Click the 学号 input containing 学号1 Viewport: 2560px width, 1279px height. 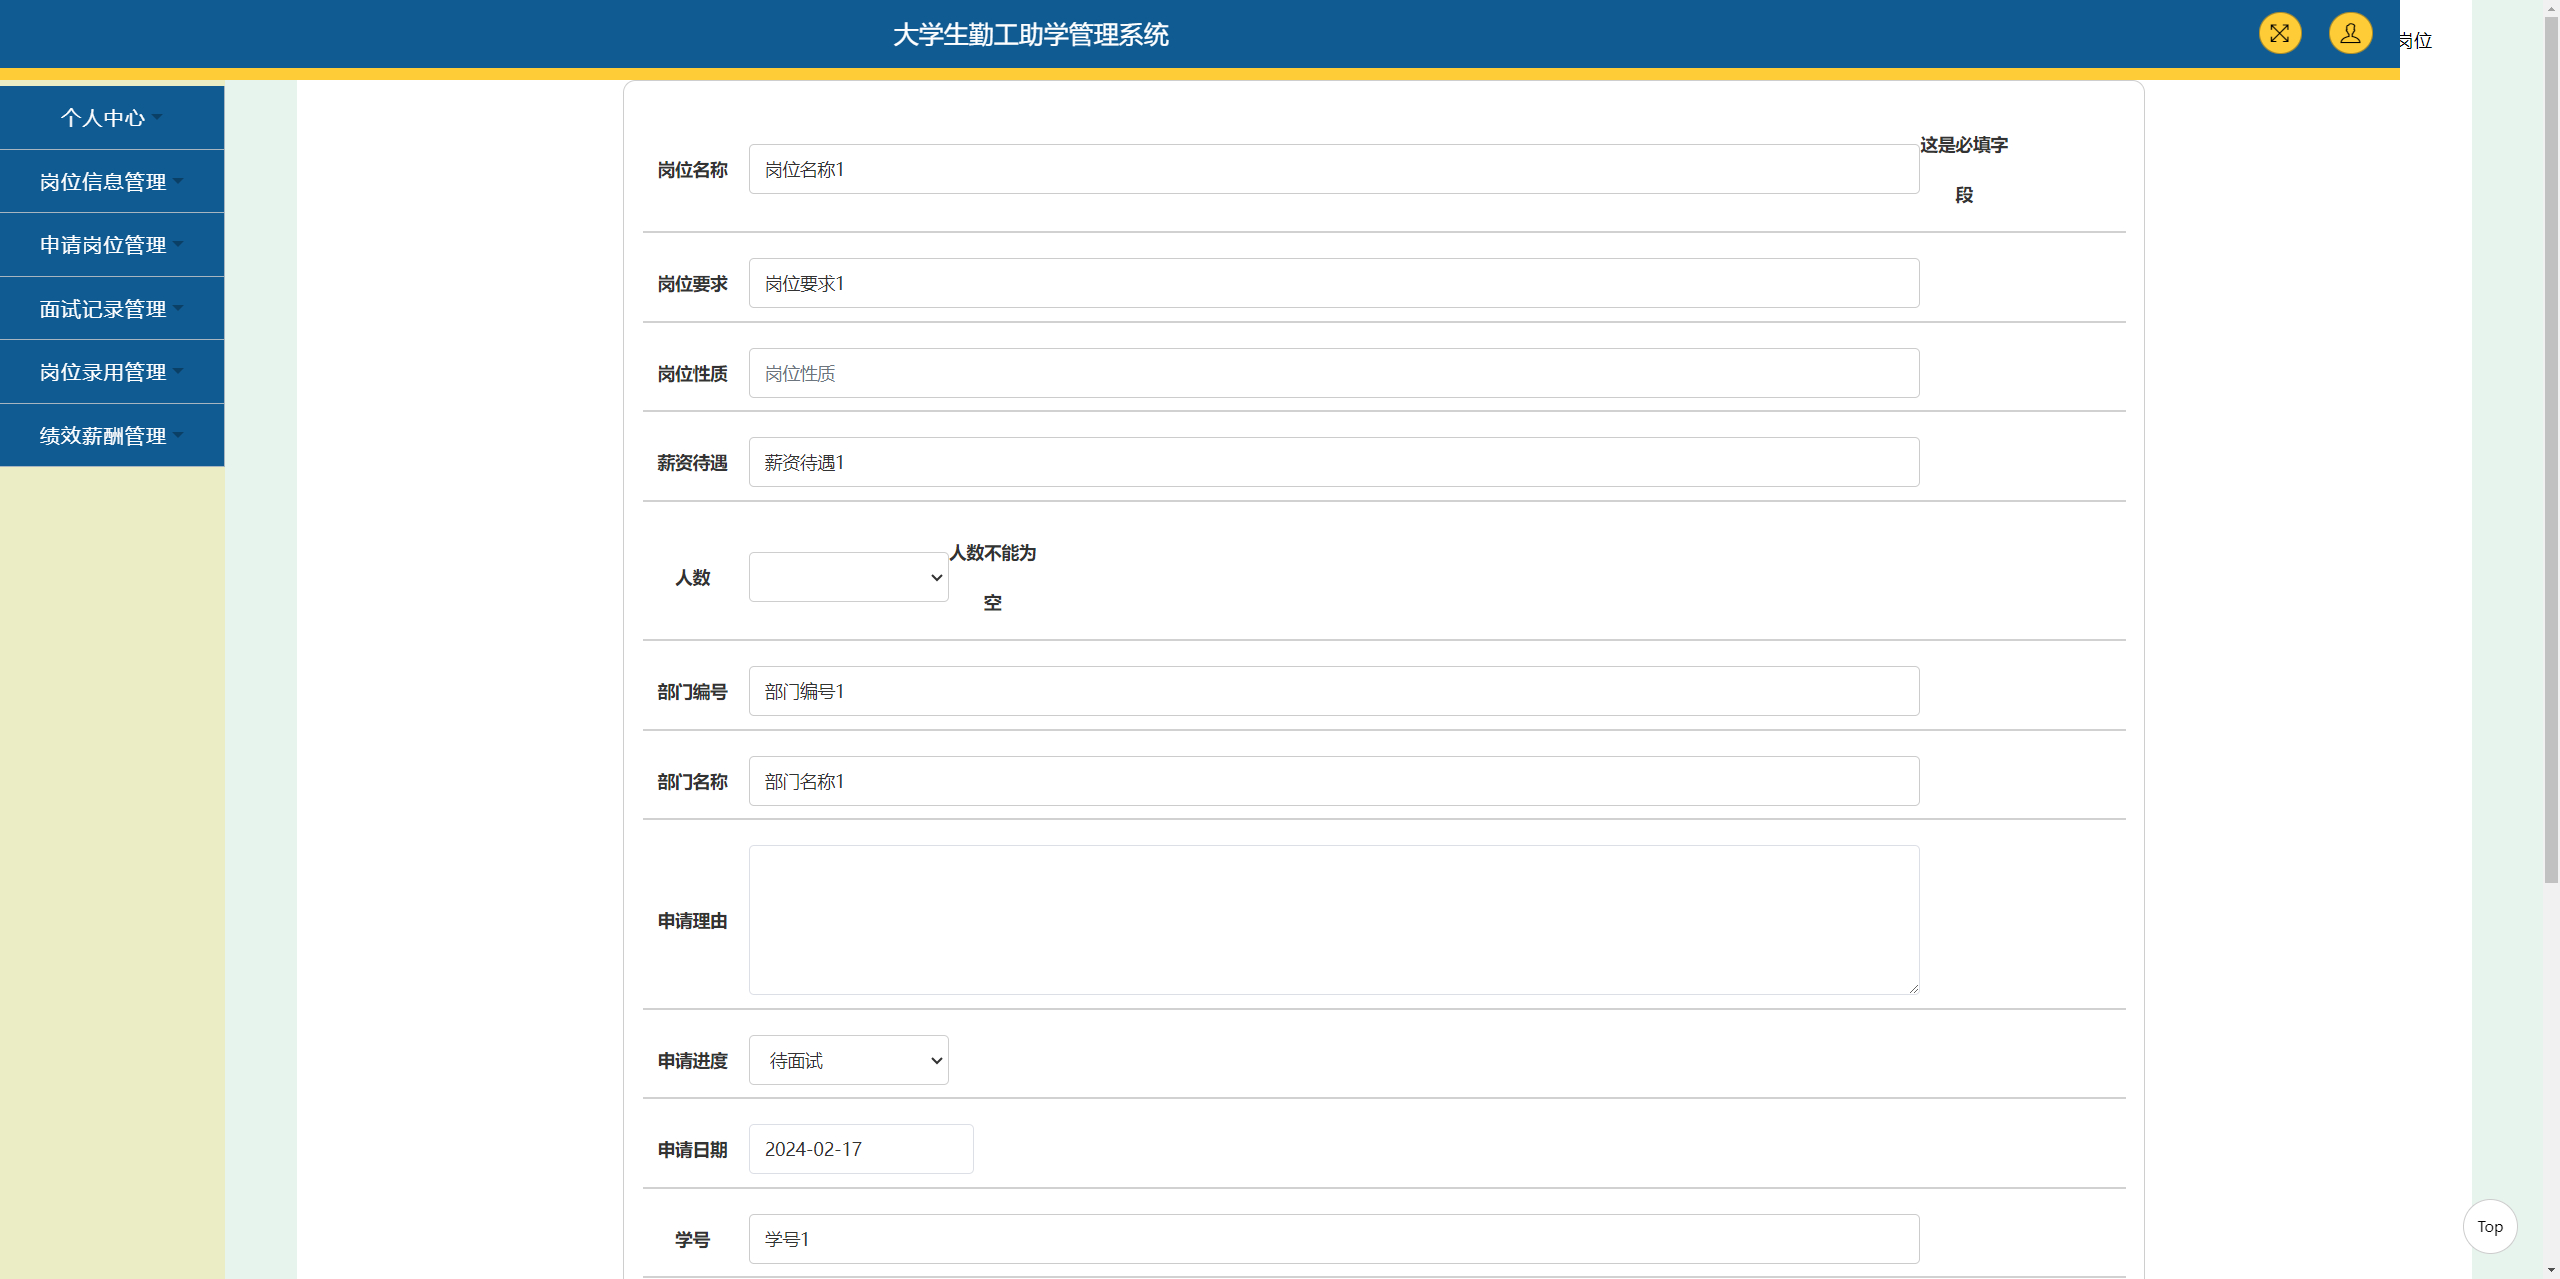(x=1332, y=1238)
